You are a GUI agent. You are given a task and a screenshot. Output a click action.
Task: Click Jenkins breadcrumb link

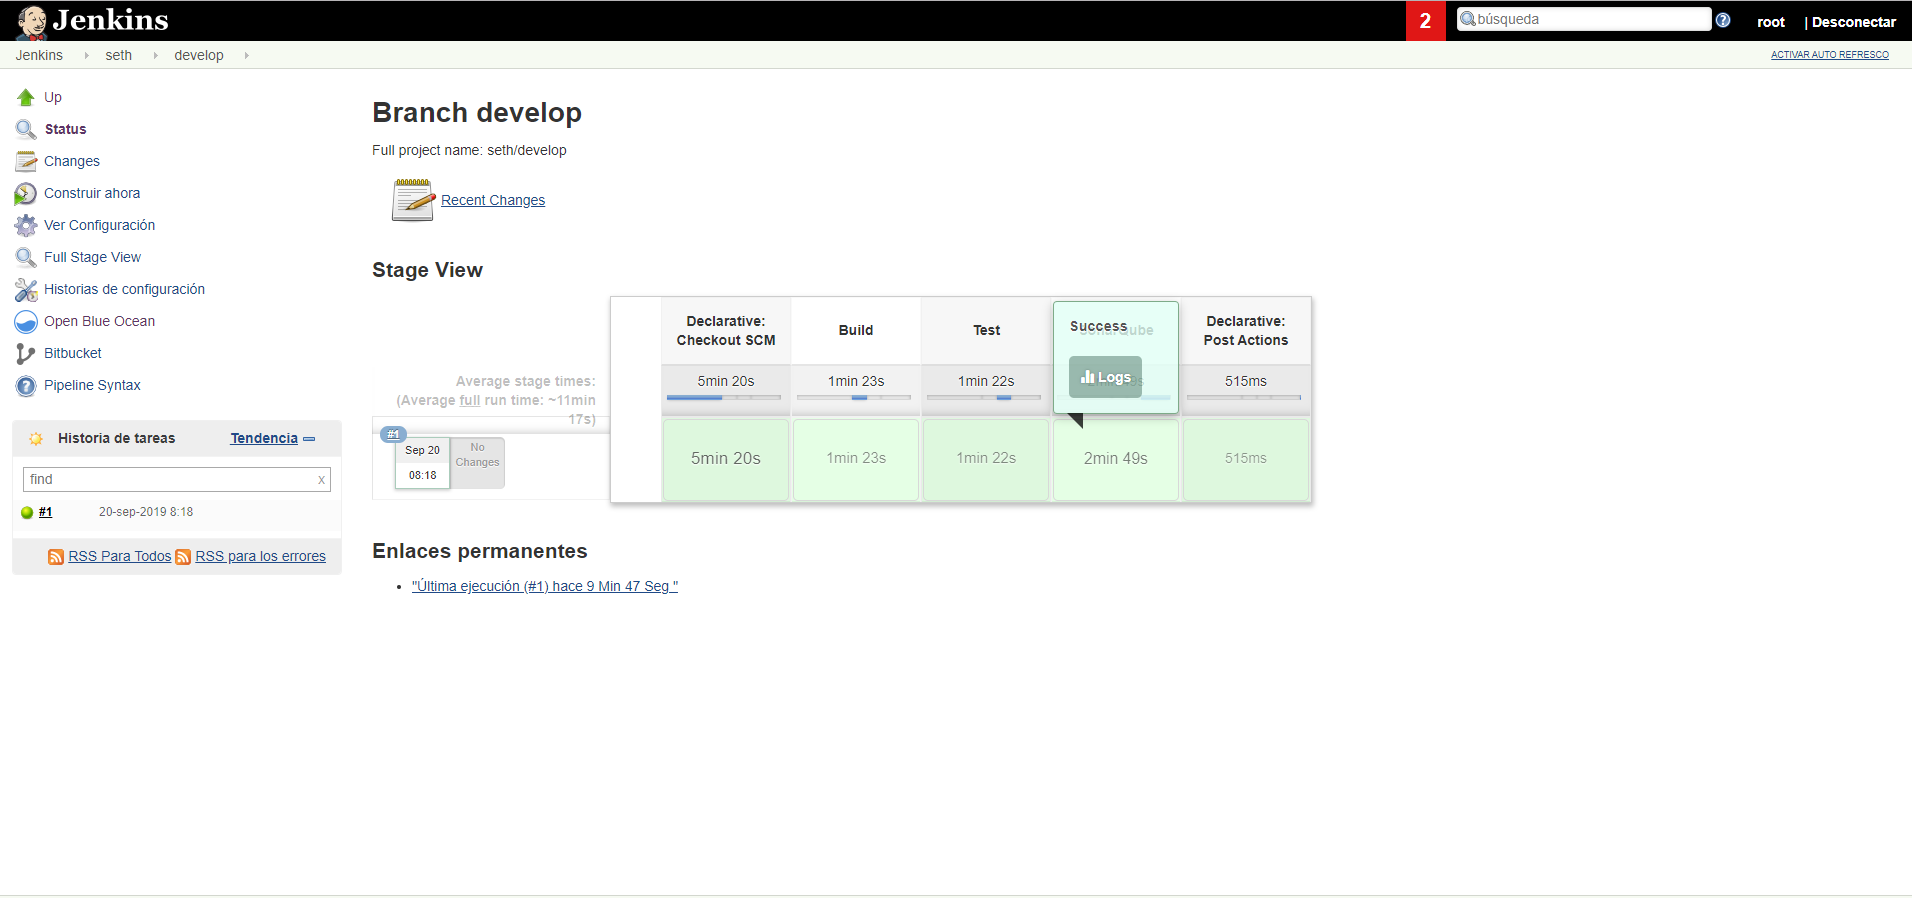tap(39, 55)
